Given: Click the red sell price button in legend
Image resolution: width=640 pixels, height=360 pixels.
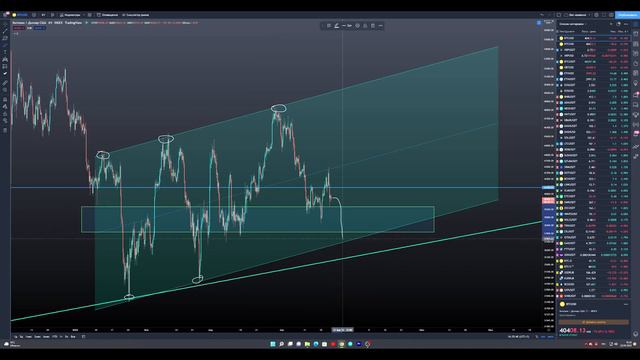Looking at the screenshot, I should (19, 28).
